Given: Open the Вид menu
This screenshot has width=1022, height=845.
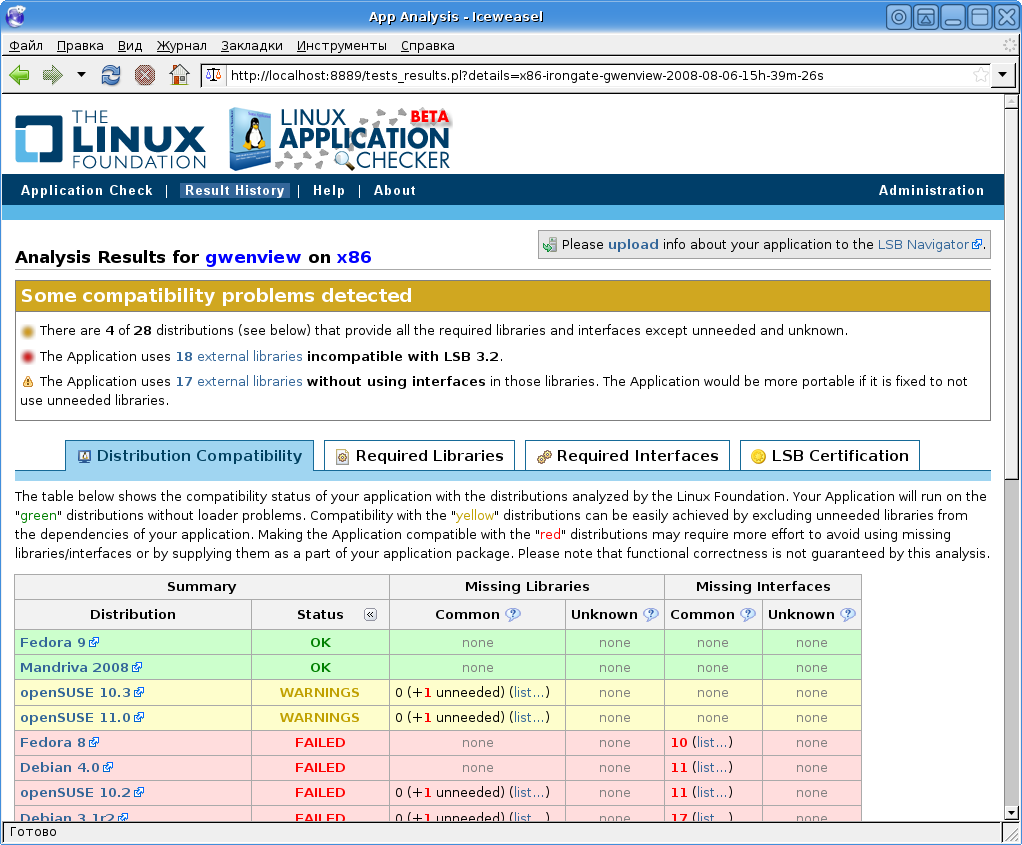Looking at the screenshot, I should 130,46.
